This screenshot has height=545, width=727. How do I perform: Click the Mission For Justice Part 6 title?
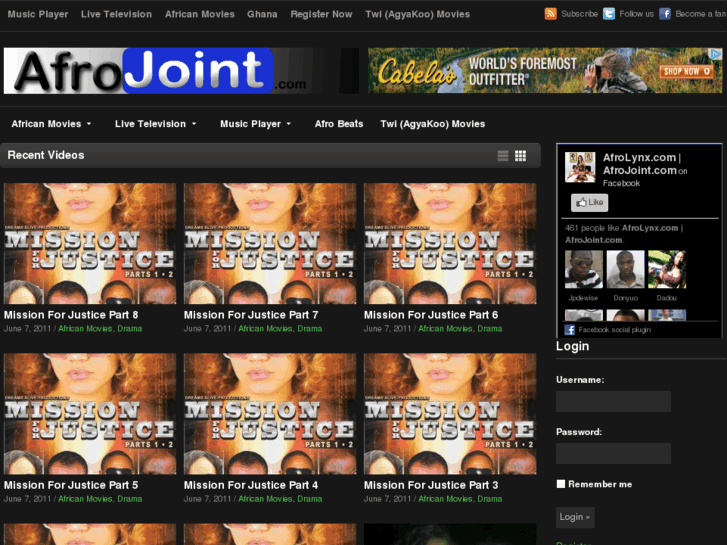431,315
